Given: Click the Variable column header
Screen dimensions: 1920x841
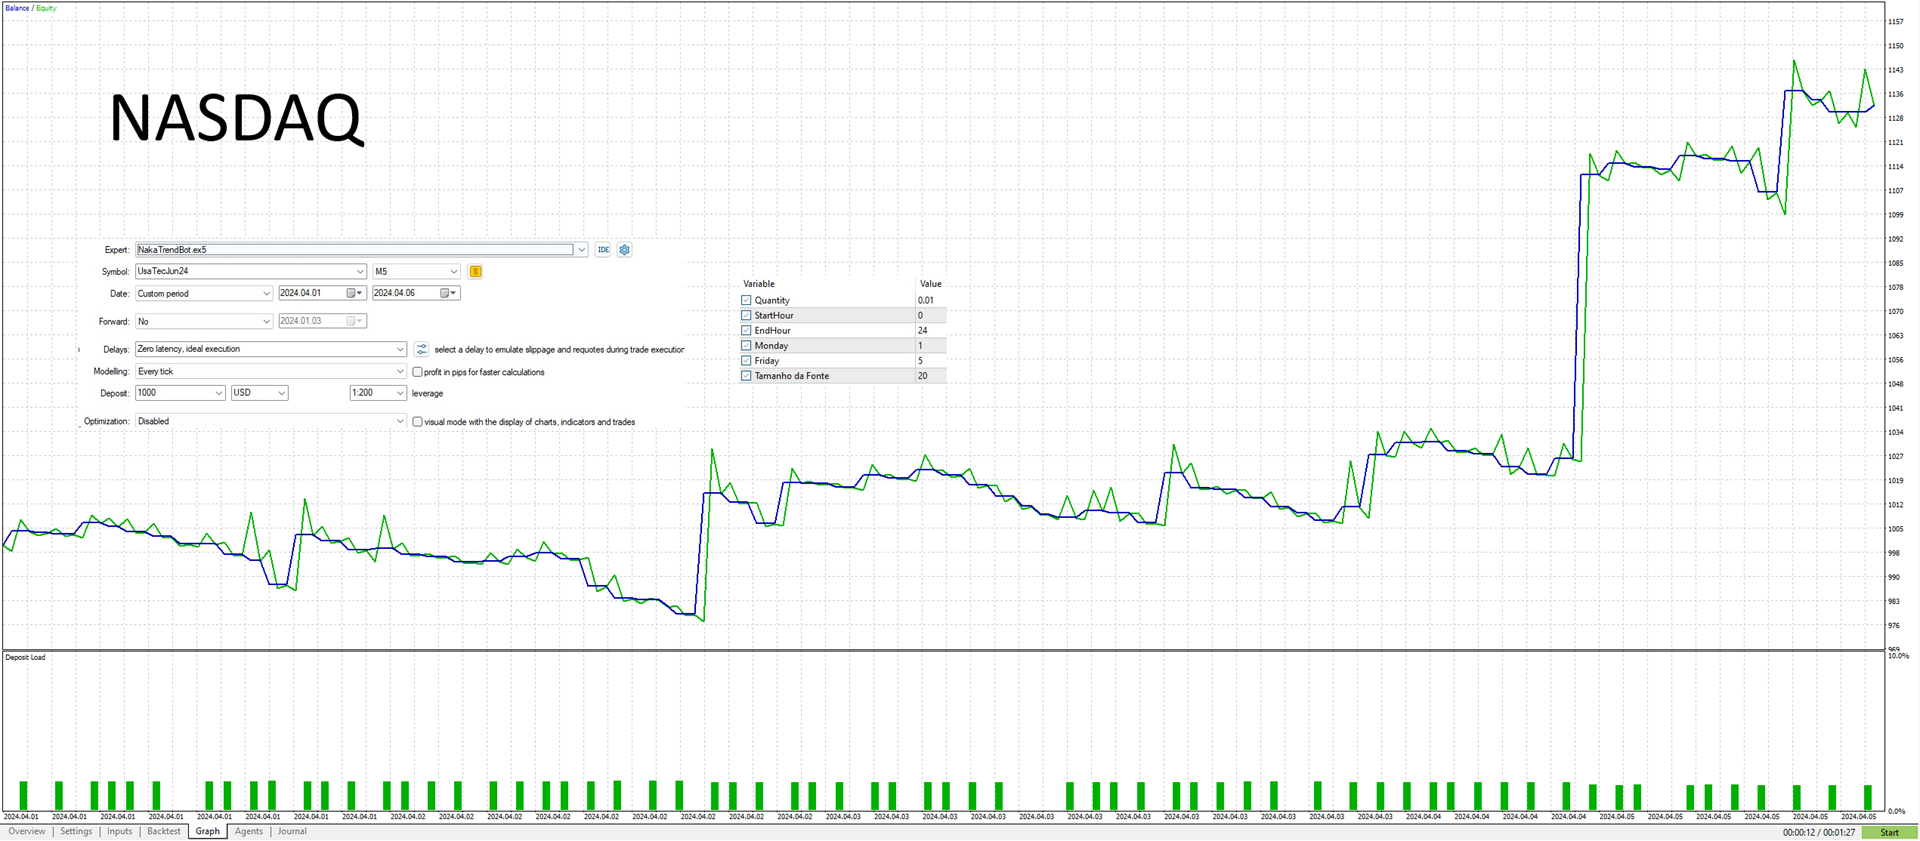Looking at the screenshot, I should (x=759, y=284).
